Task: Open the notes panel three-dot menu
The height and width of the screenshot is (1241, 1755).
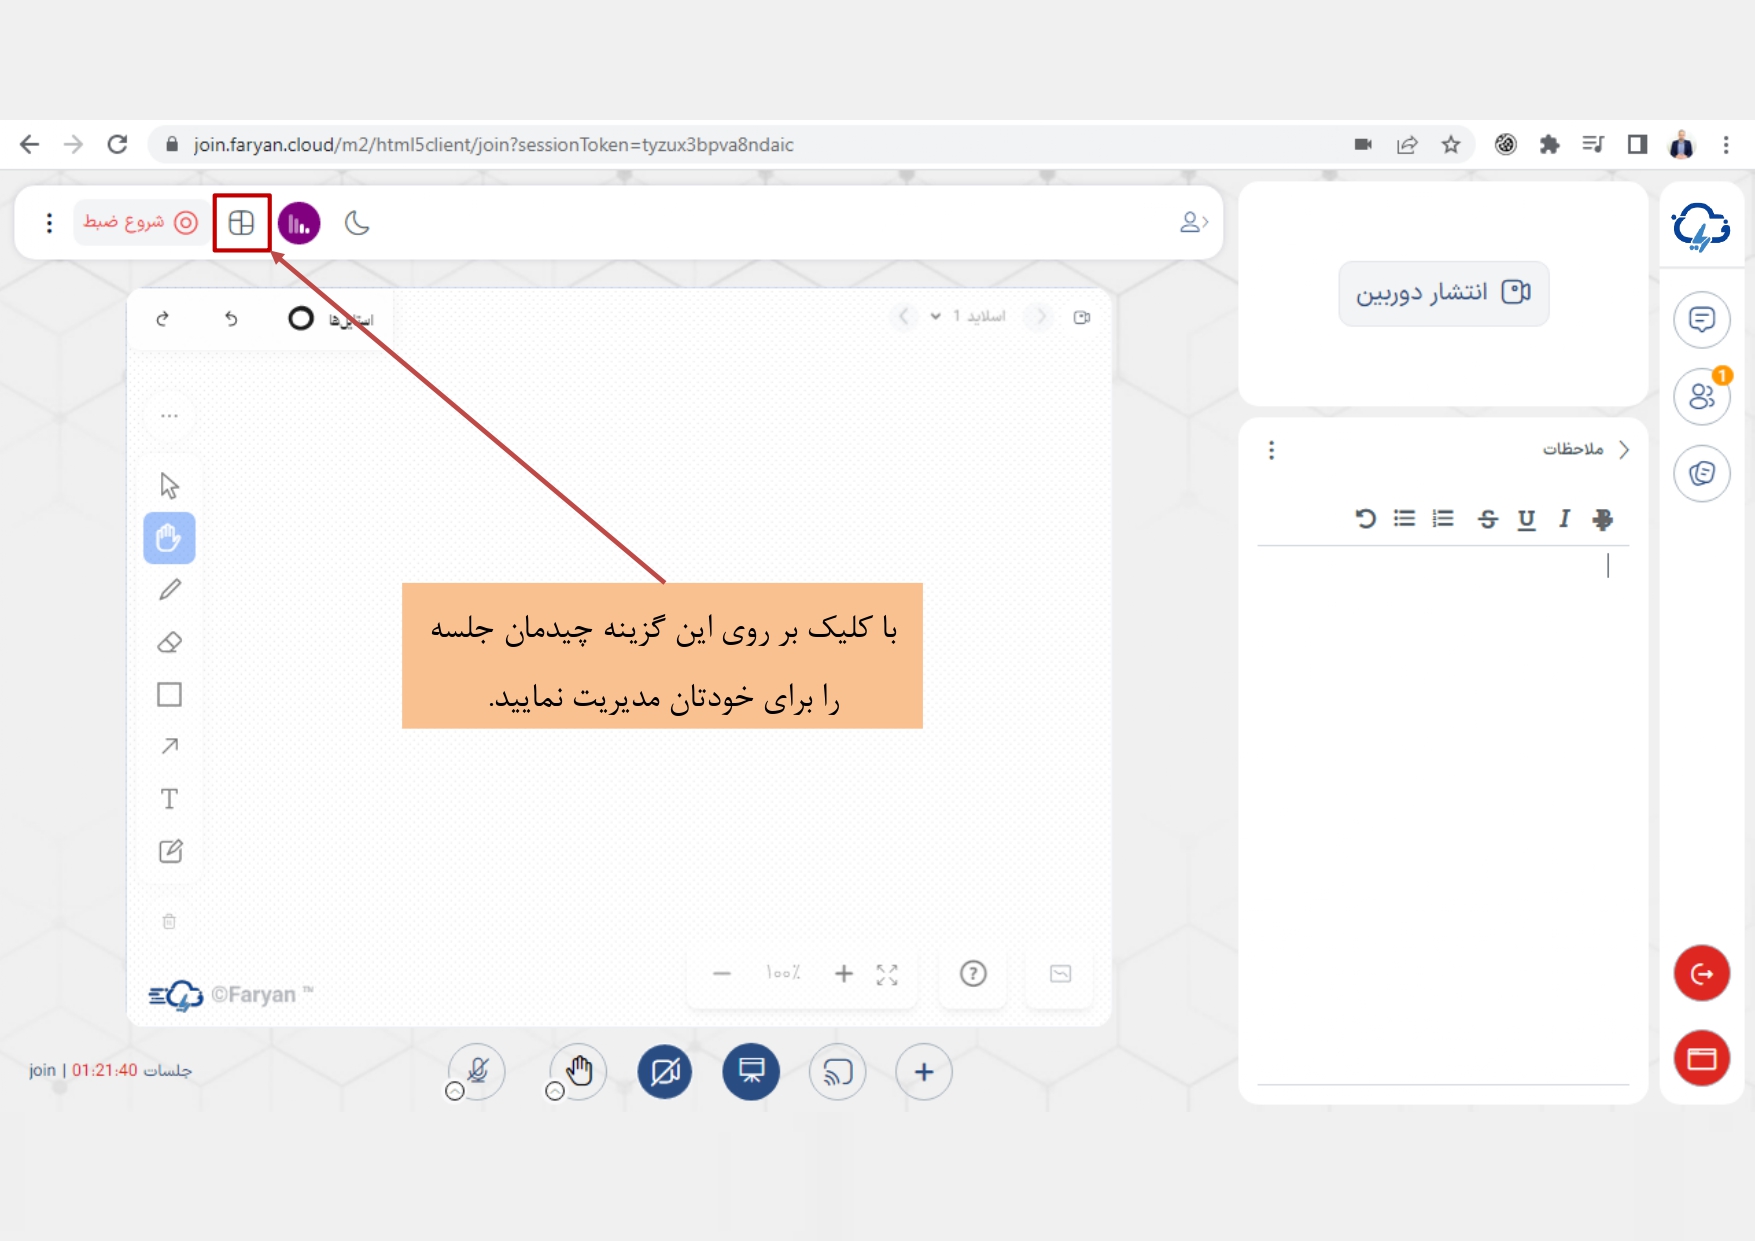Action: [1271, 450]
